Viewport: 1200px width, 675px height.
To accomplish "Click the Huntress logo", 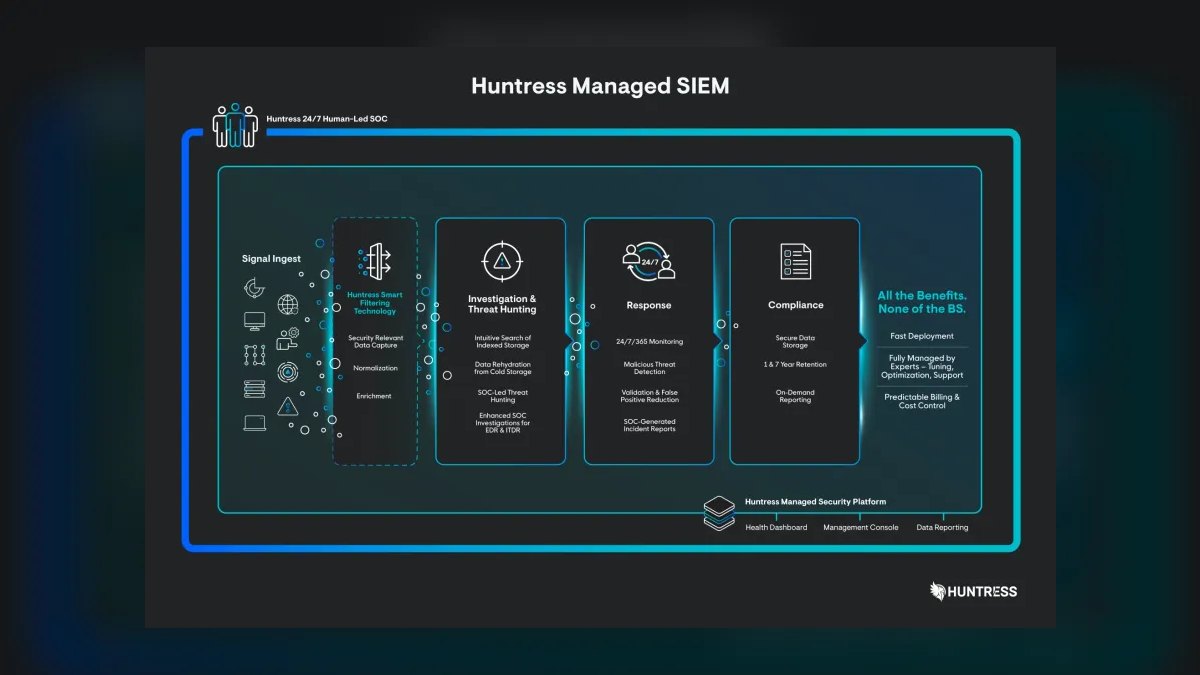I will [x=973, y=591].
